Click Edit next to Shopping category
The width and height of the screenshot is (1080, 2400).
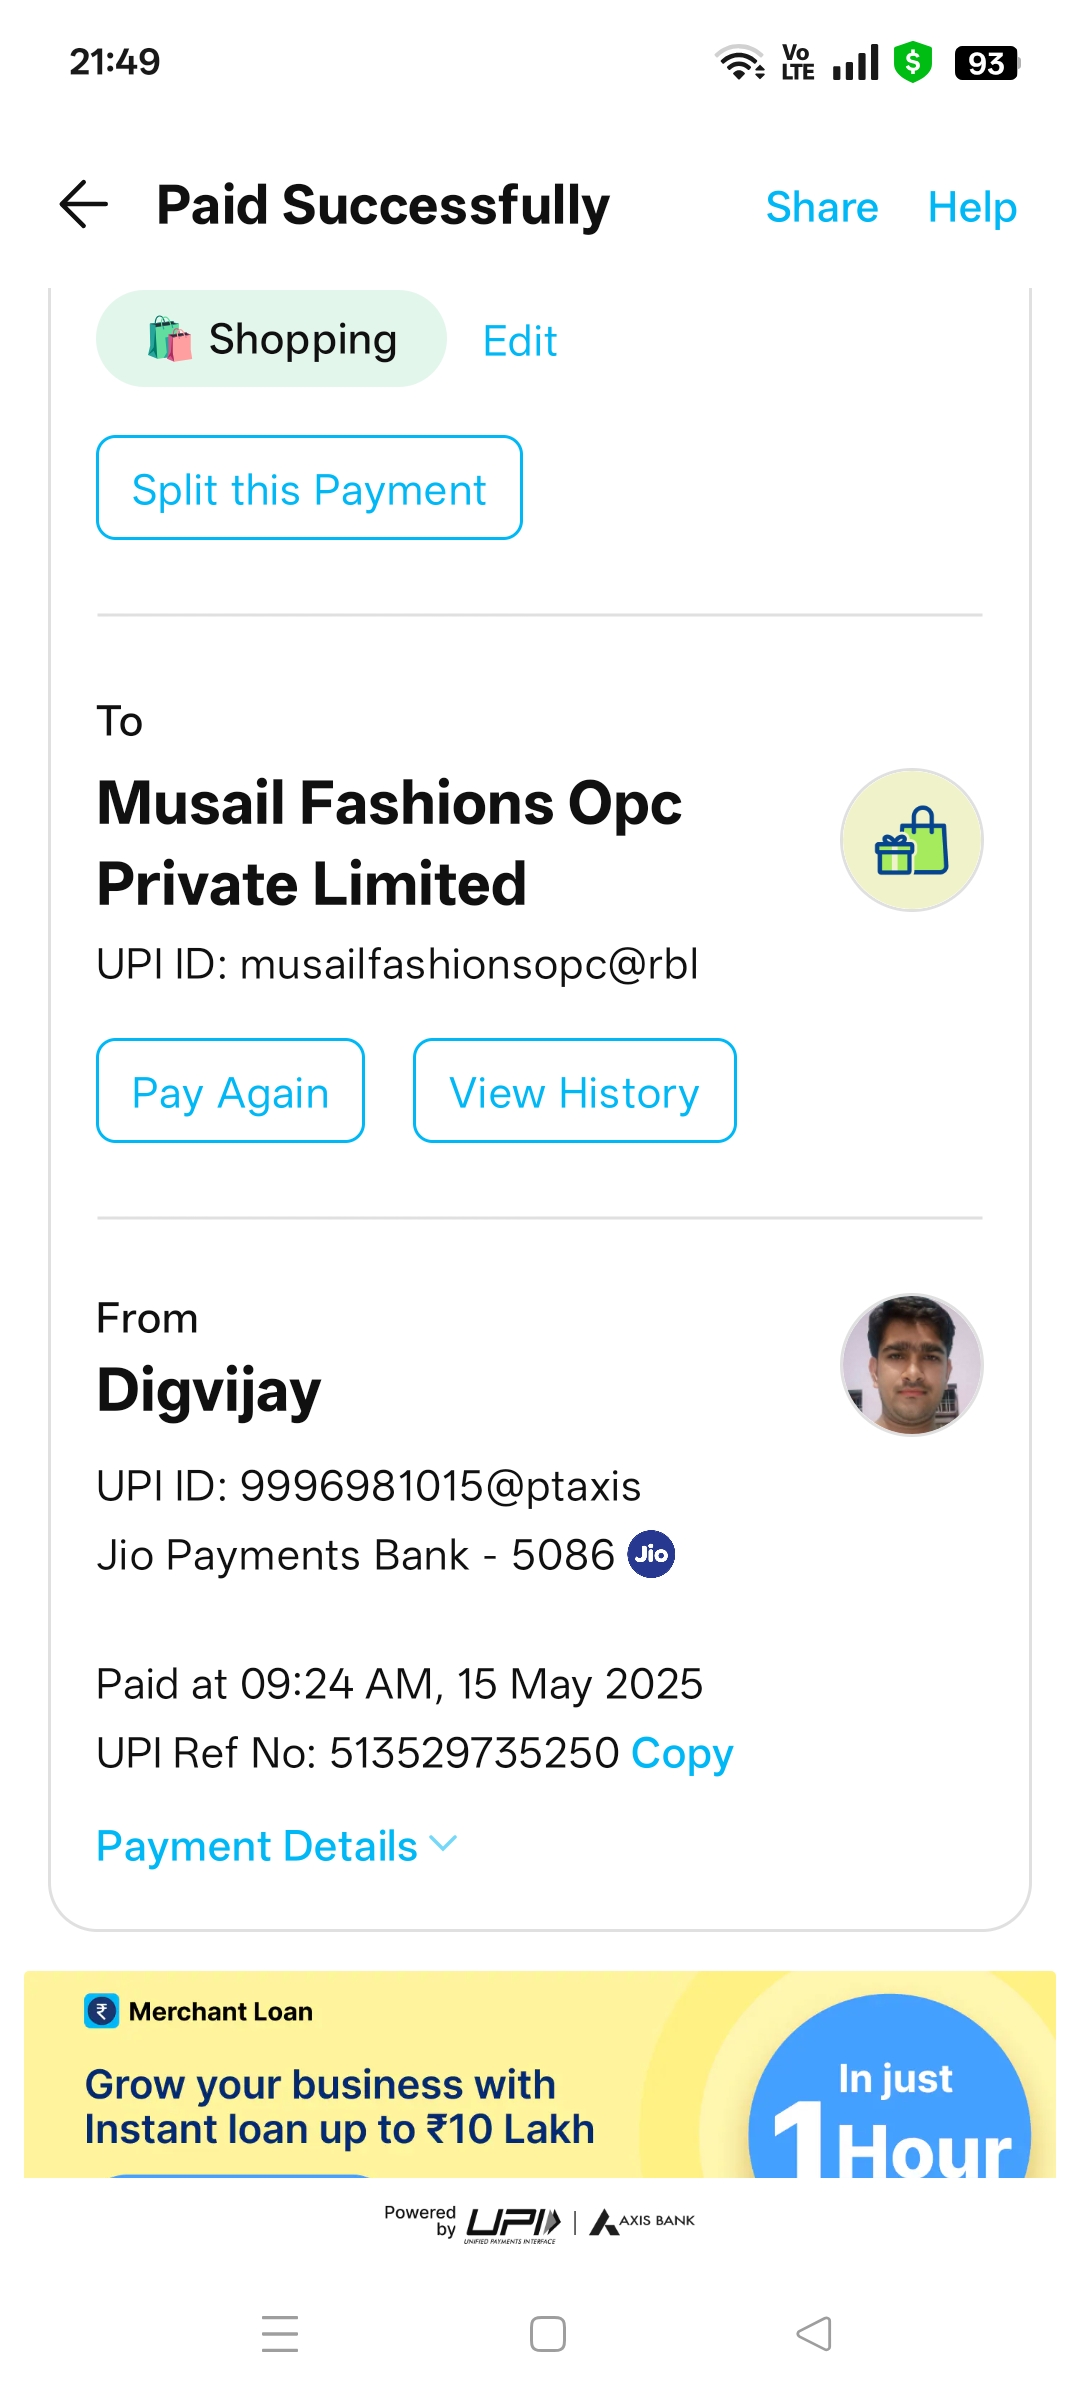(520, 341)
